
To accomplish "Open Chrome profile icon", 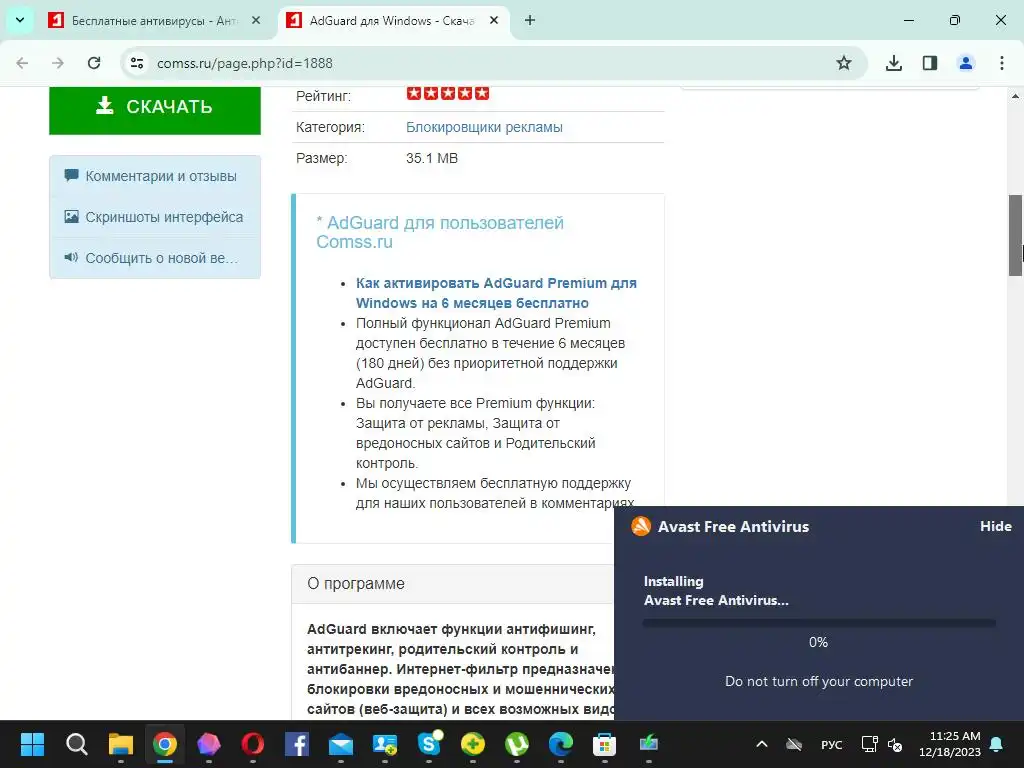I will point(966,63).
